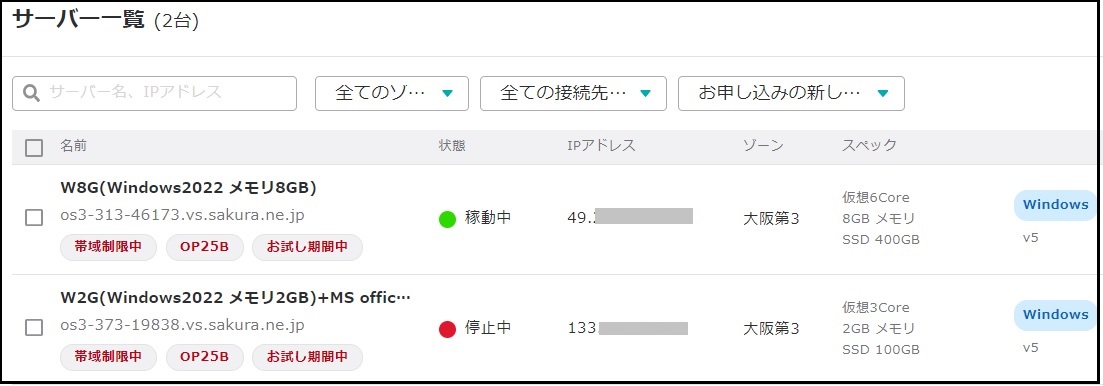Open the 全ての接続先… dropdown
Screen dimensions: 1103x386
[573, 94]
